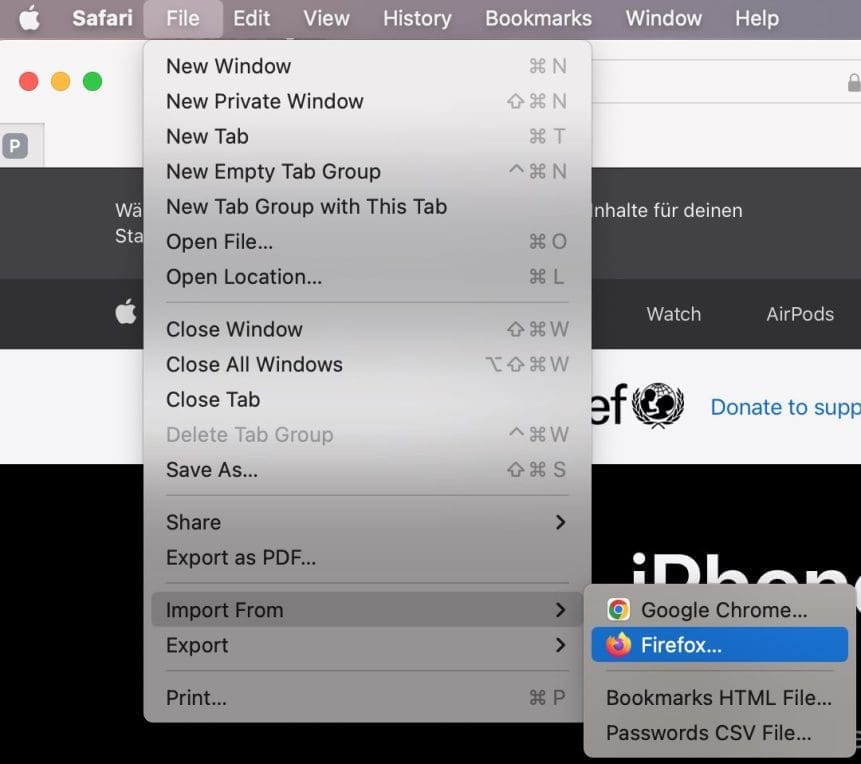Click the Donate to support link
The image size is (861, 764).
(x=784, y=407)
